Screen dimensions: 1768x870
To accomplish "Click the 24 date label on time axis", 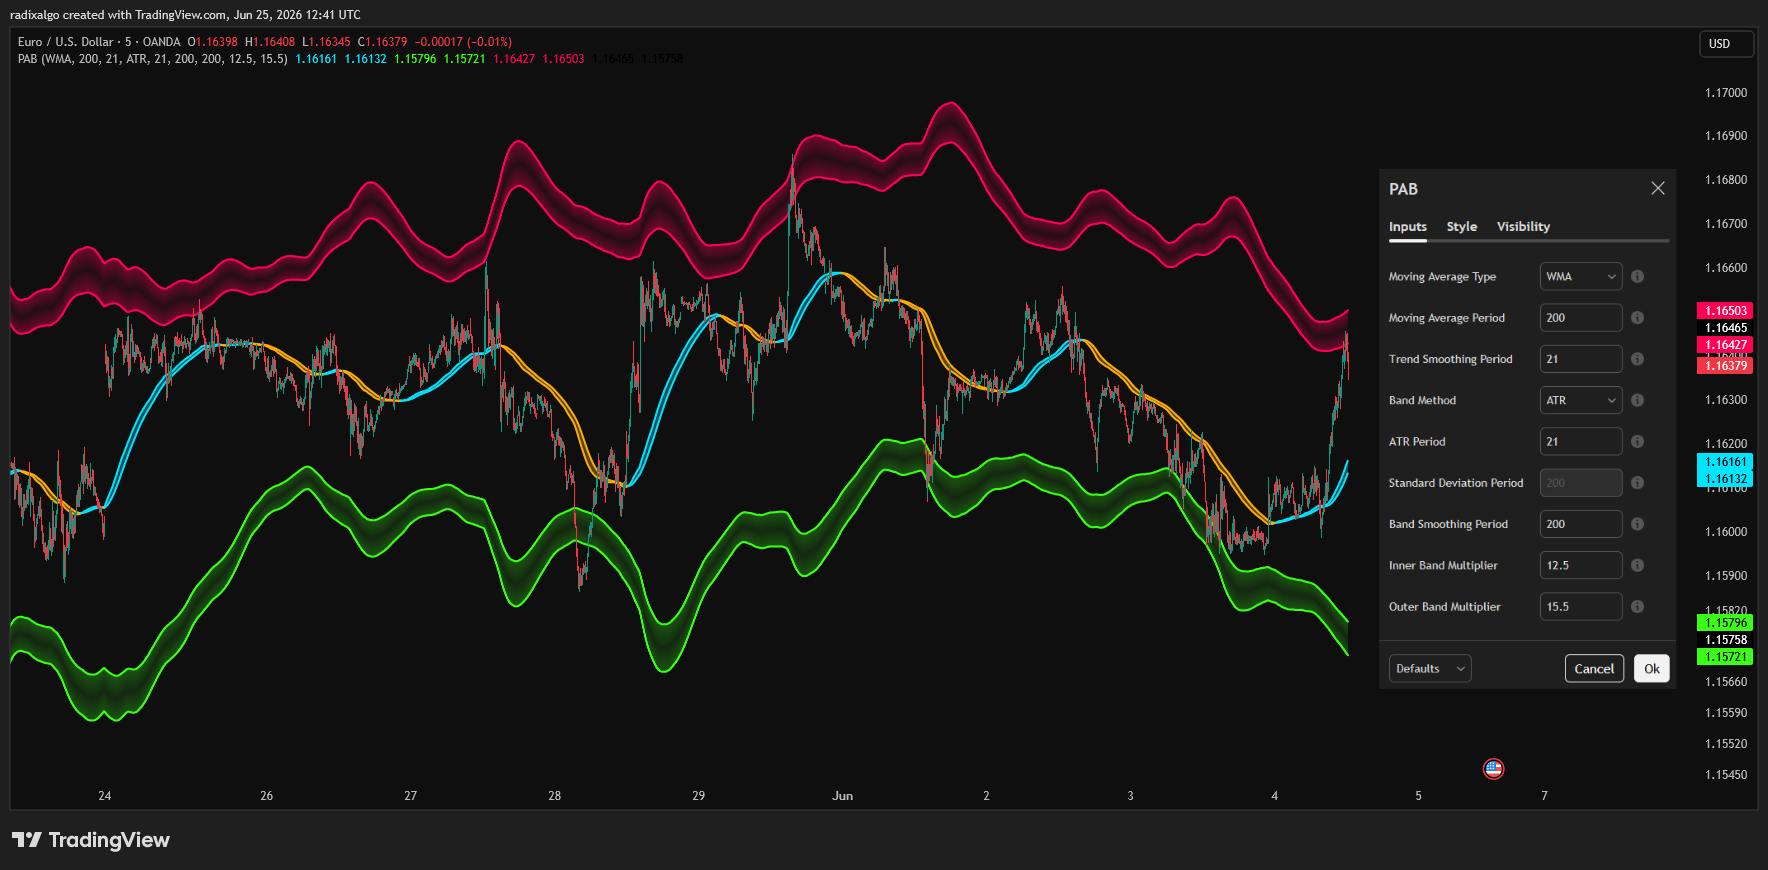I will [105, 796].
